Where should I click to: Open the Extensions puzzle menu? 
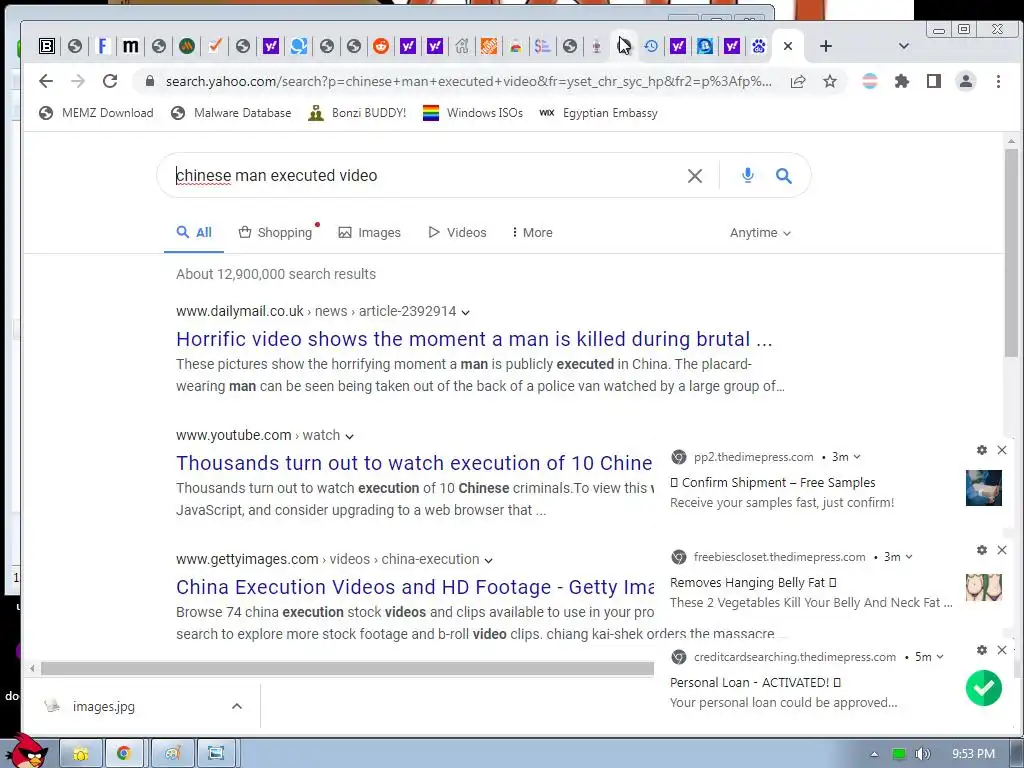pyautogui.click(x=901, y=81)
